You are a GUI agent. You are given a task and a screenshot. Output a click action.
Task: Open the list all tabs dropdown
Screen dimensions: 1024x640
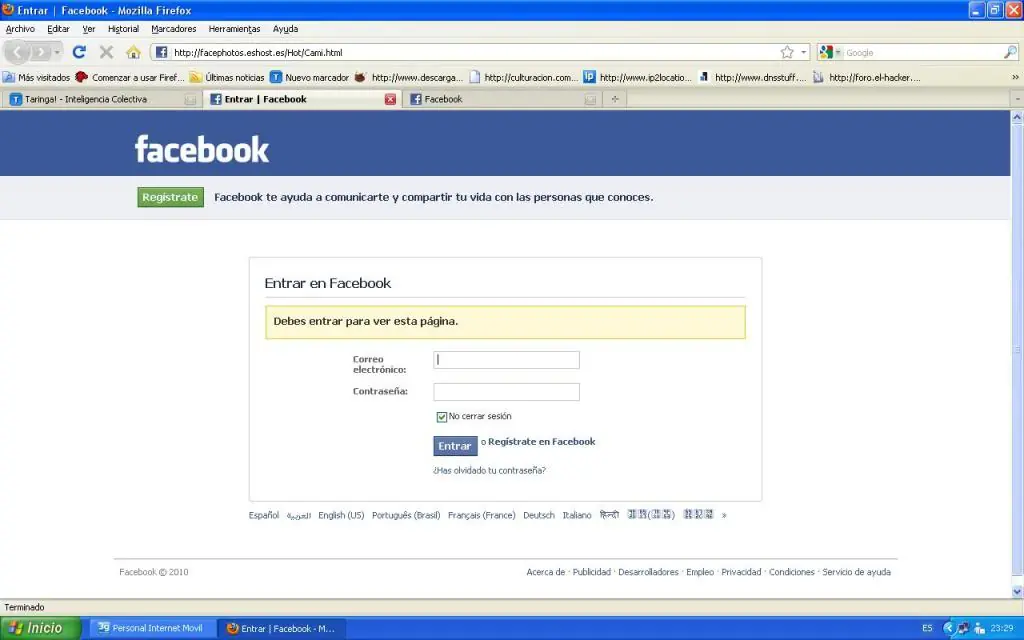[1017, 99]
